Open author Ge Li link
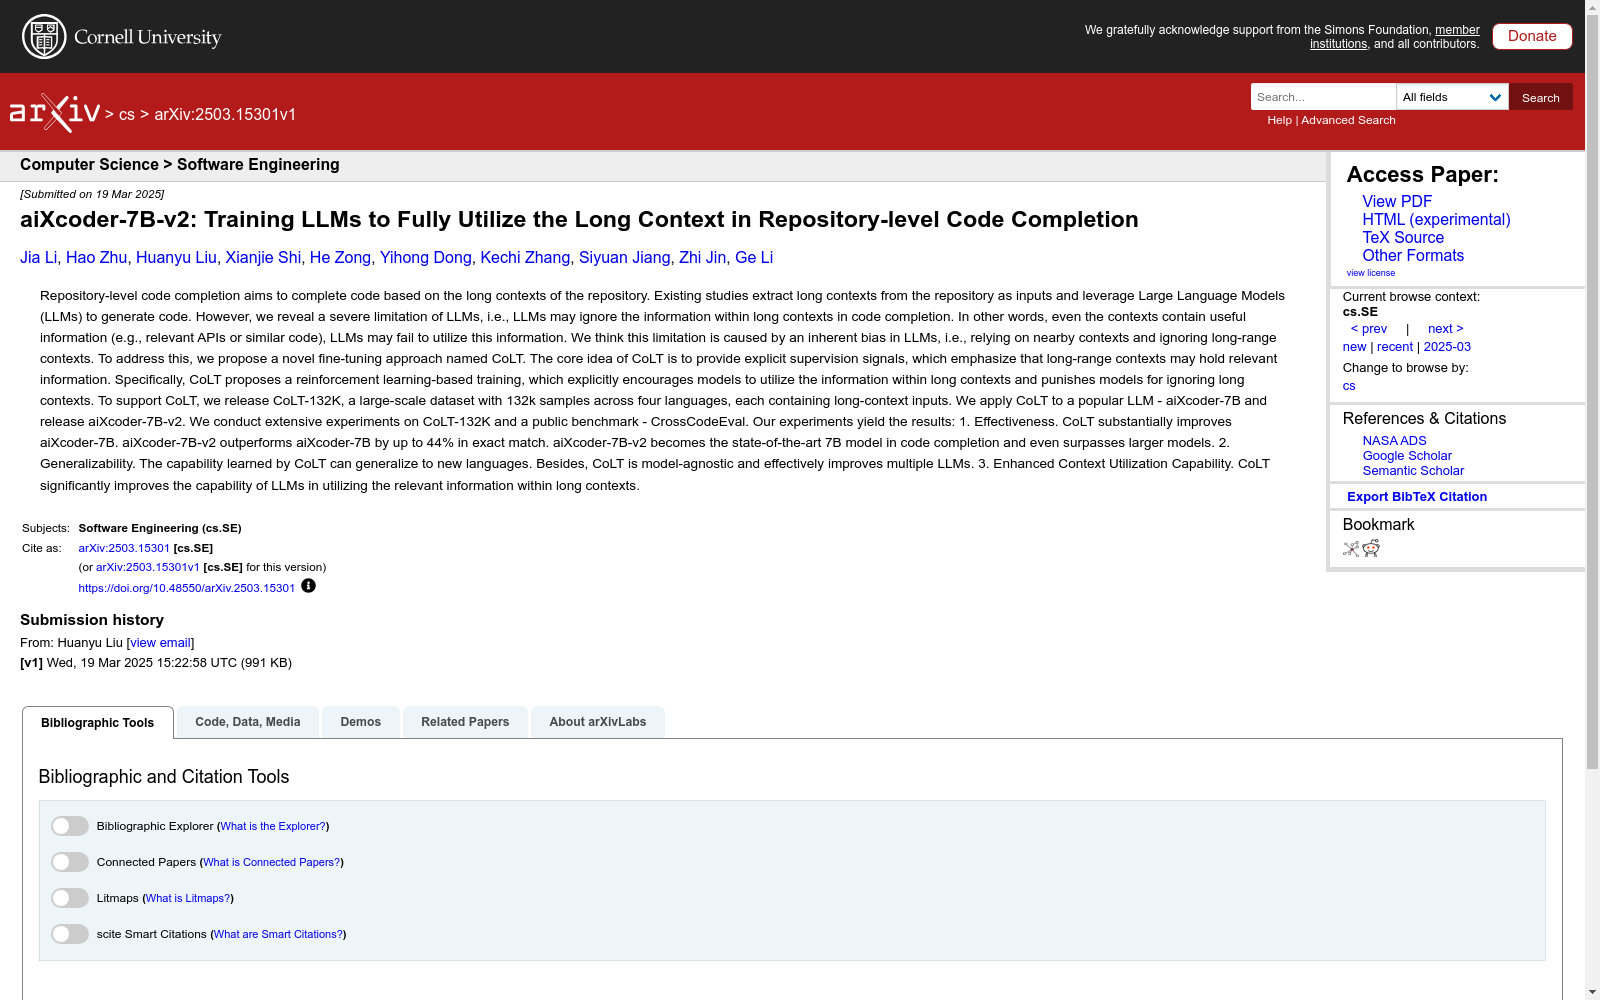 (x=754, y=258)
